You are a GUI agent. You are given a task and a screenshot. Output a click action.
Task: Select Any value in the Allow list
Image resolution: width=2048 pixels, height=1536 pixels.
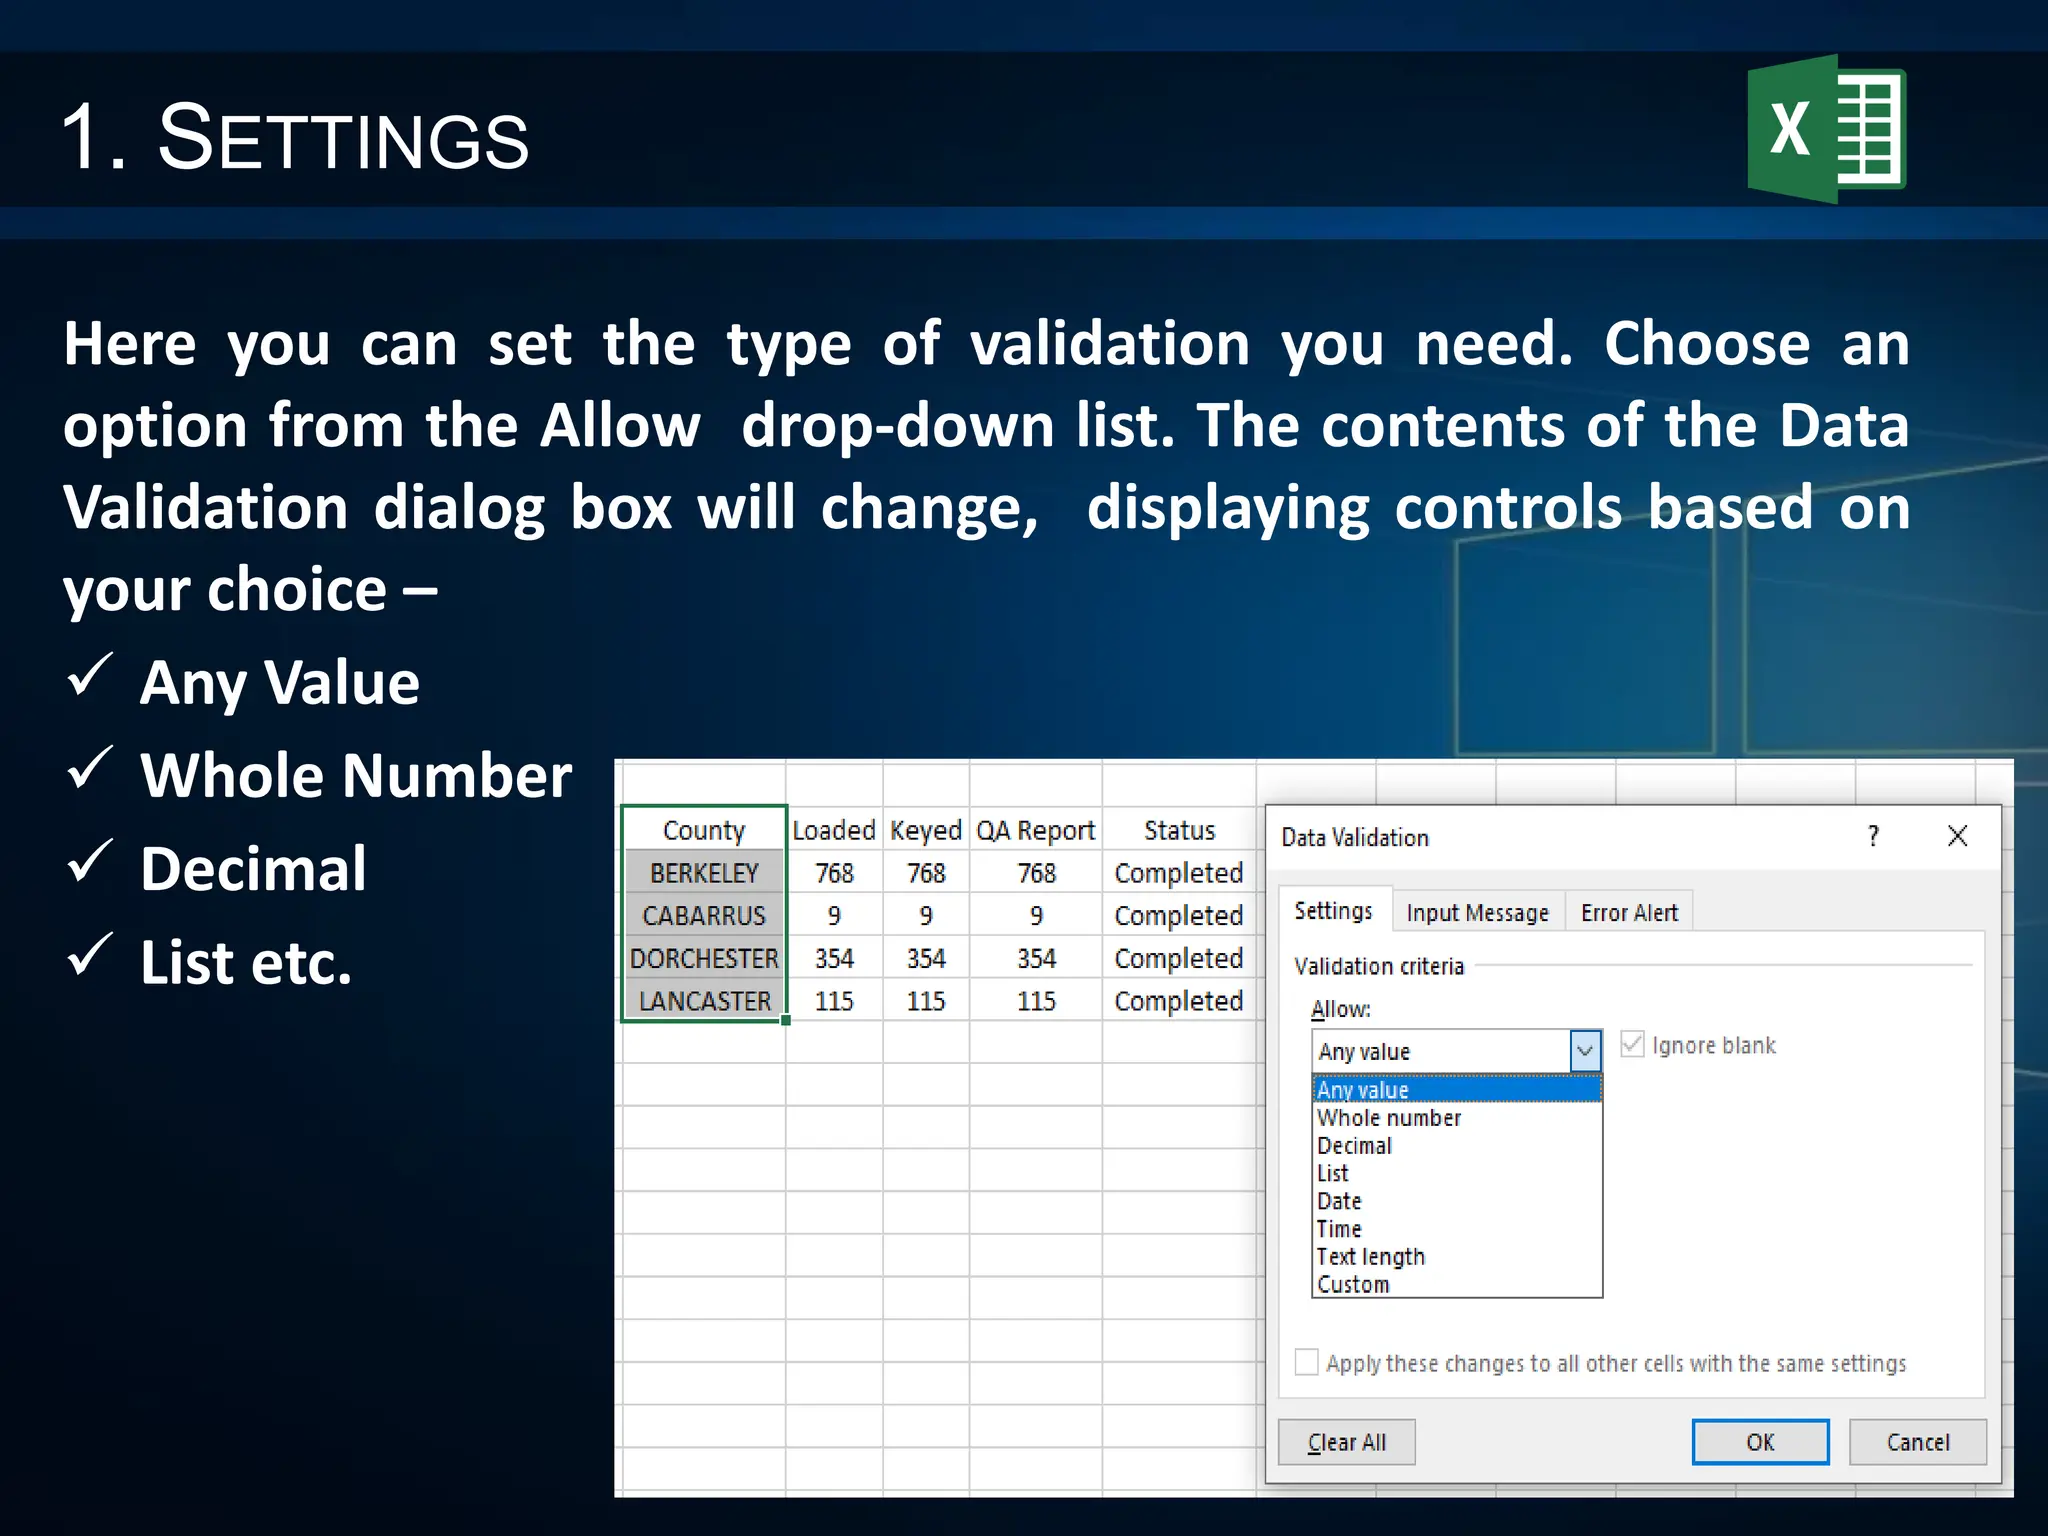coord(1457,1089)
